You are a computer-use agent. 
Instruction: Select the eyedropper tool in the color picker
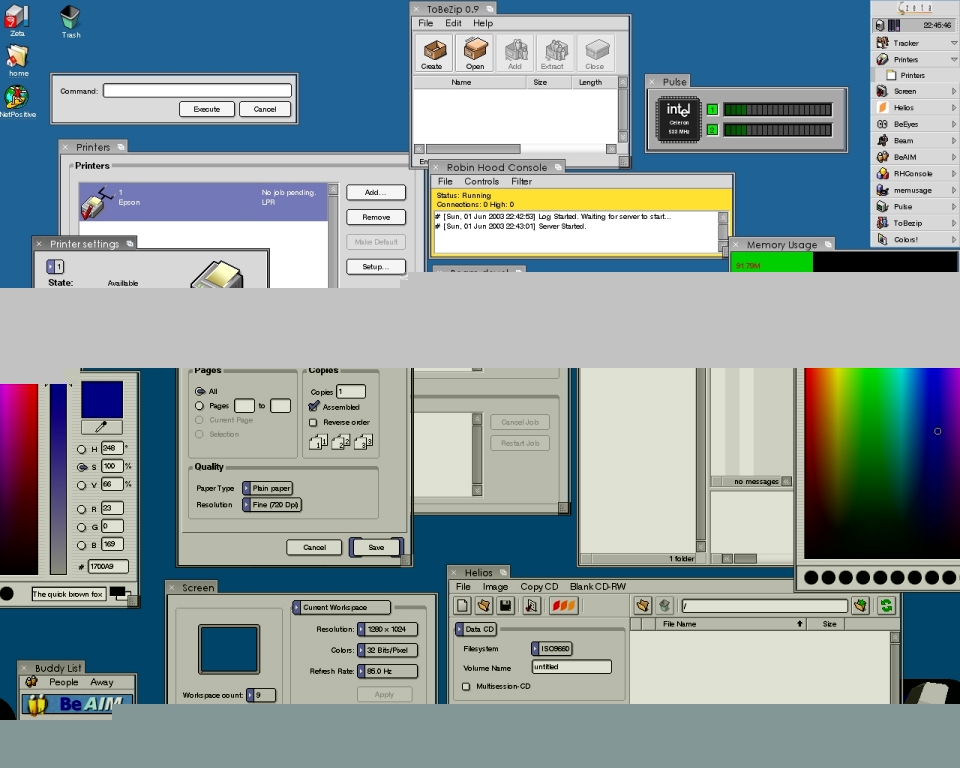pos(101,427)
